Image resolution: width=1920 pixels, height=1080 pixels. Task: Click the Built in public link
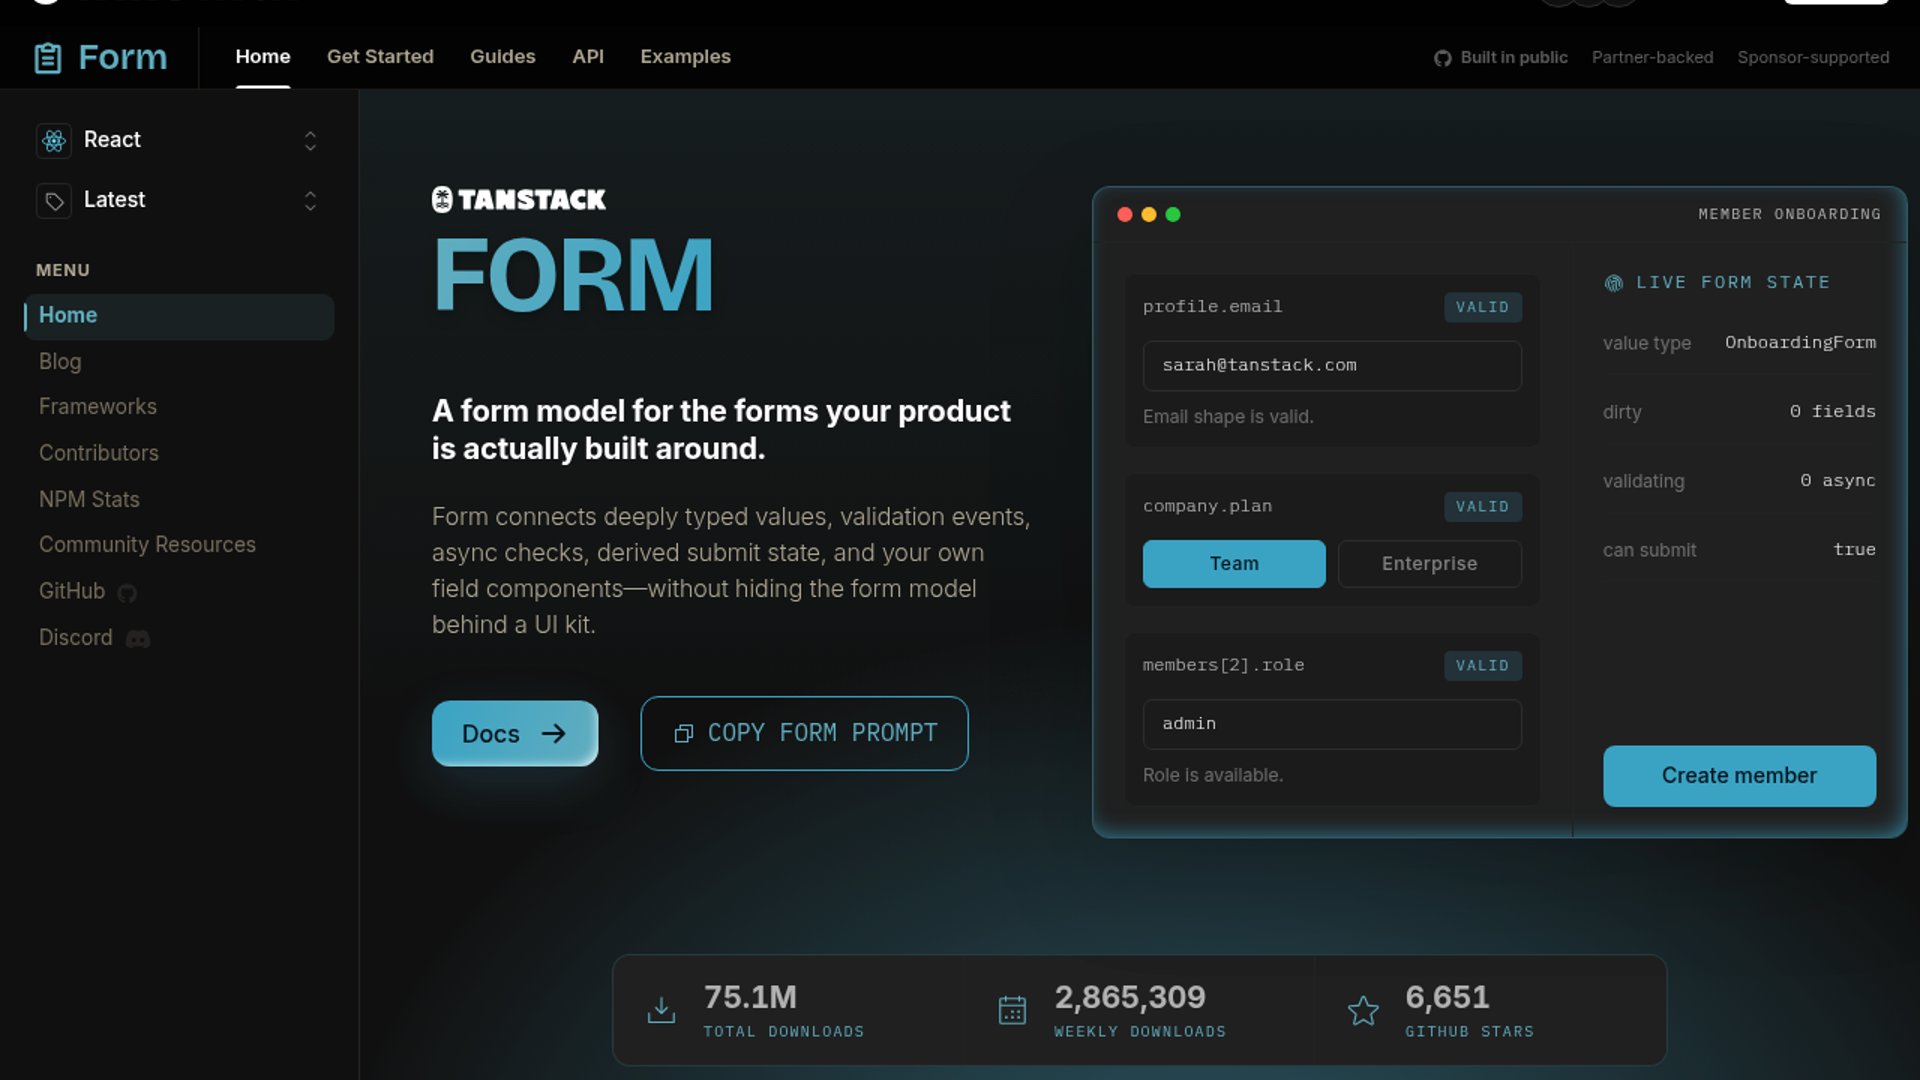(1501, 58)
